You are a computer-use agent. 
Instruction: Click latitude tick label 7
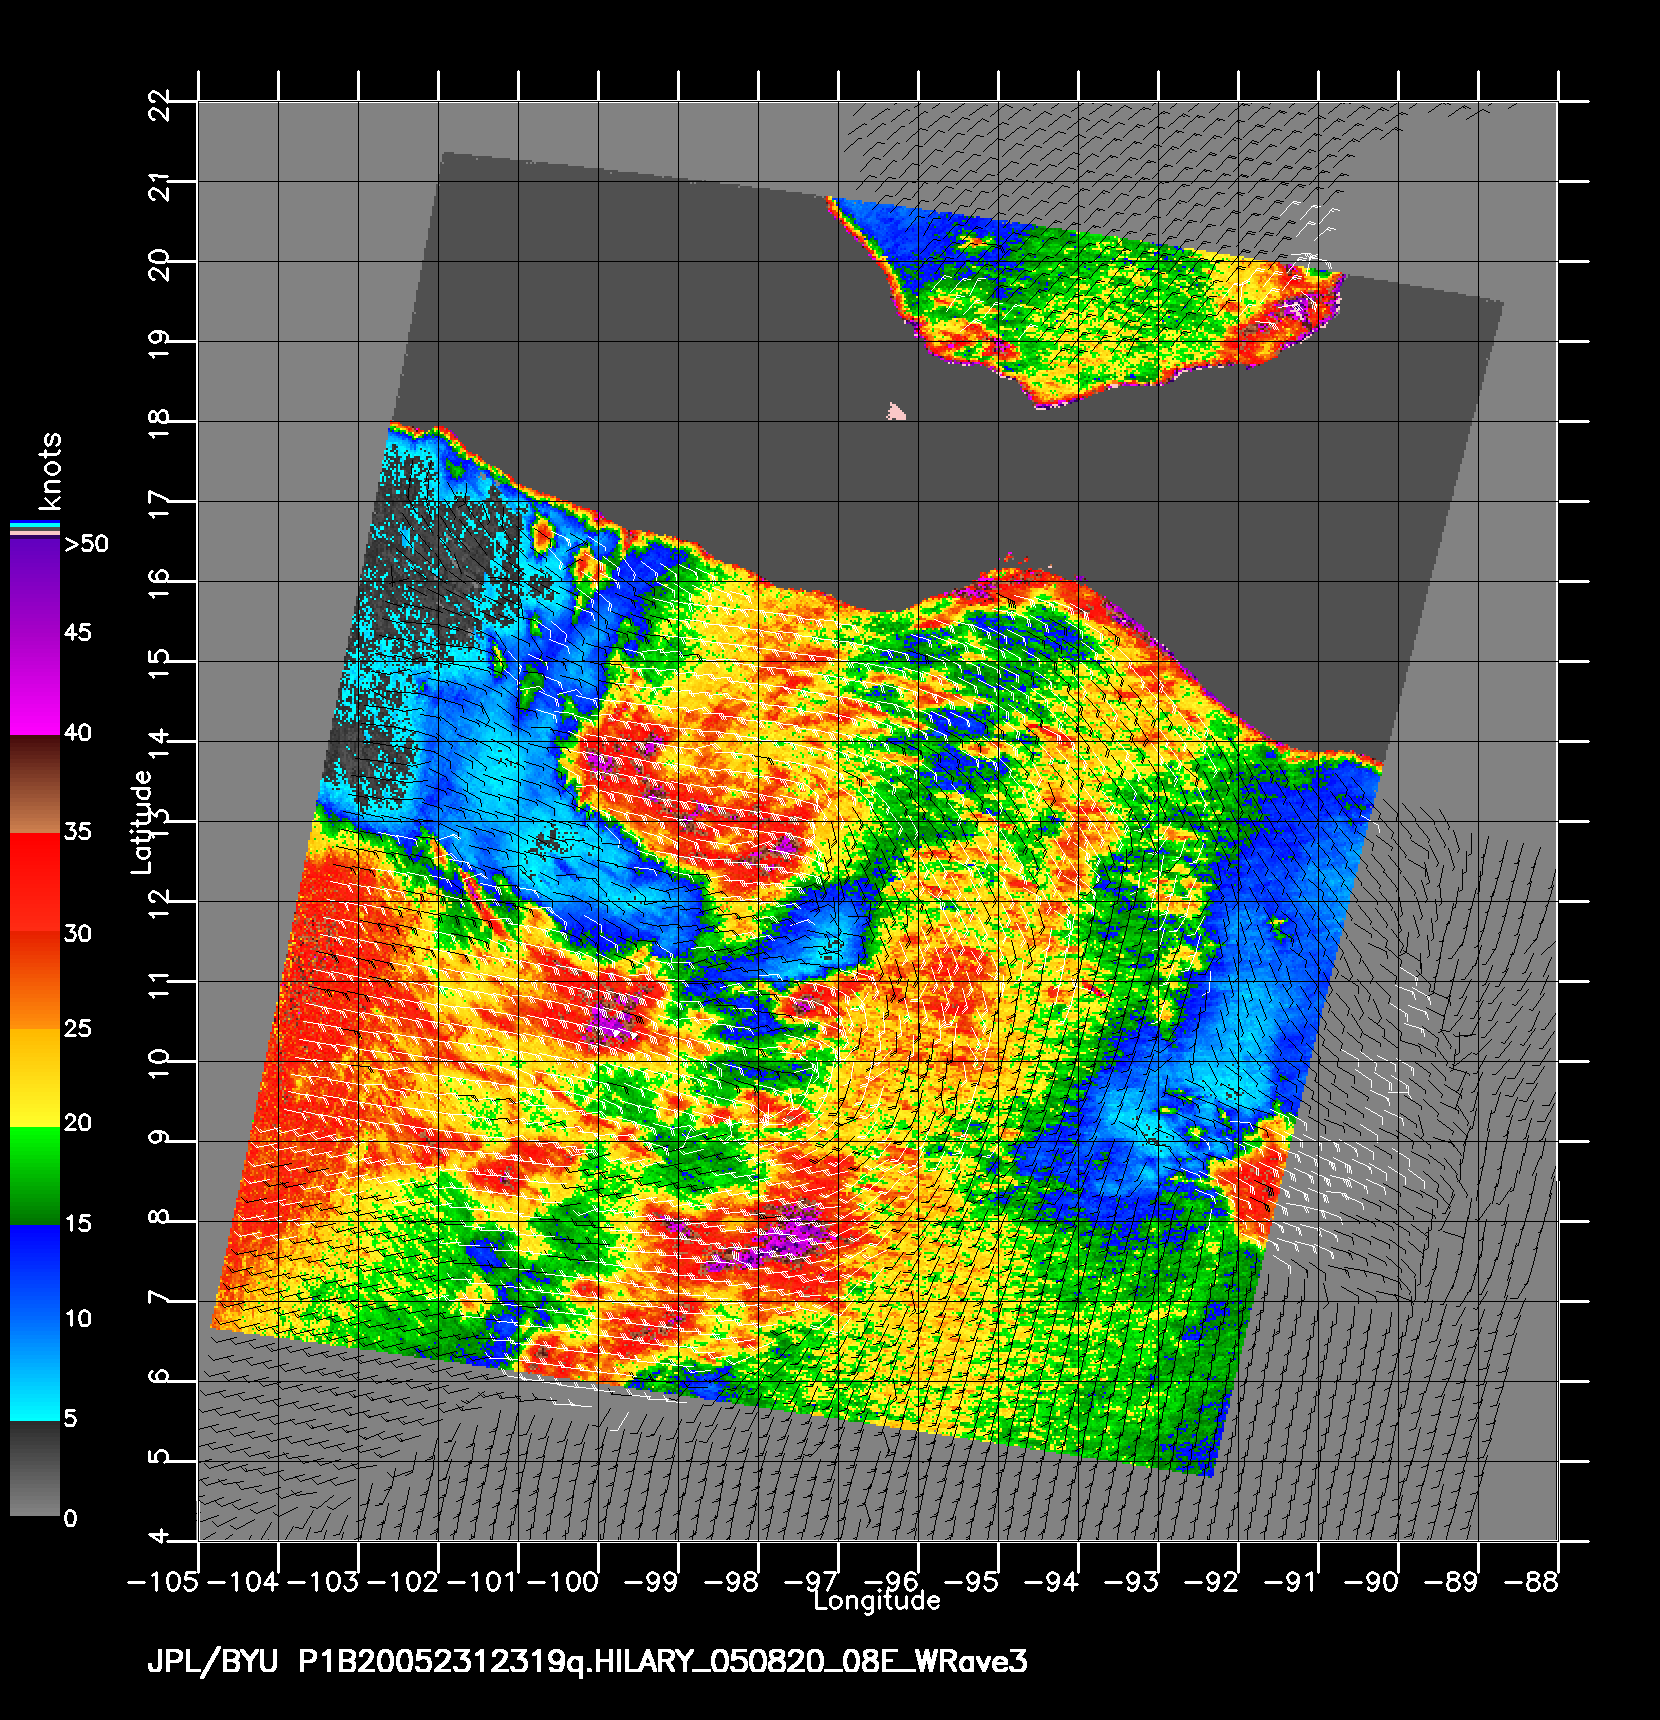pyautogui.click(x=159, y=1298)
